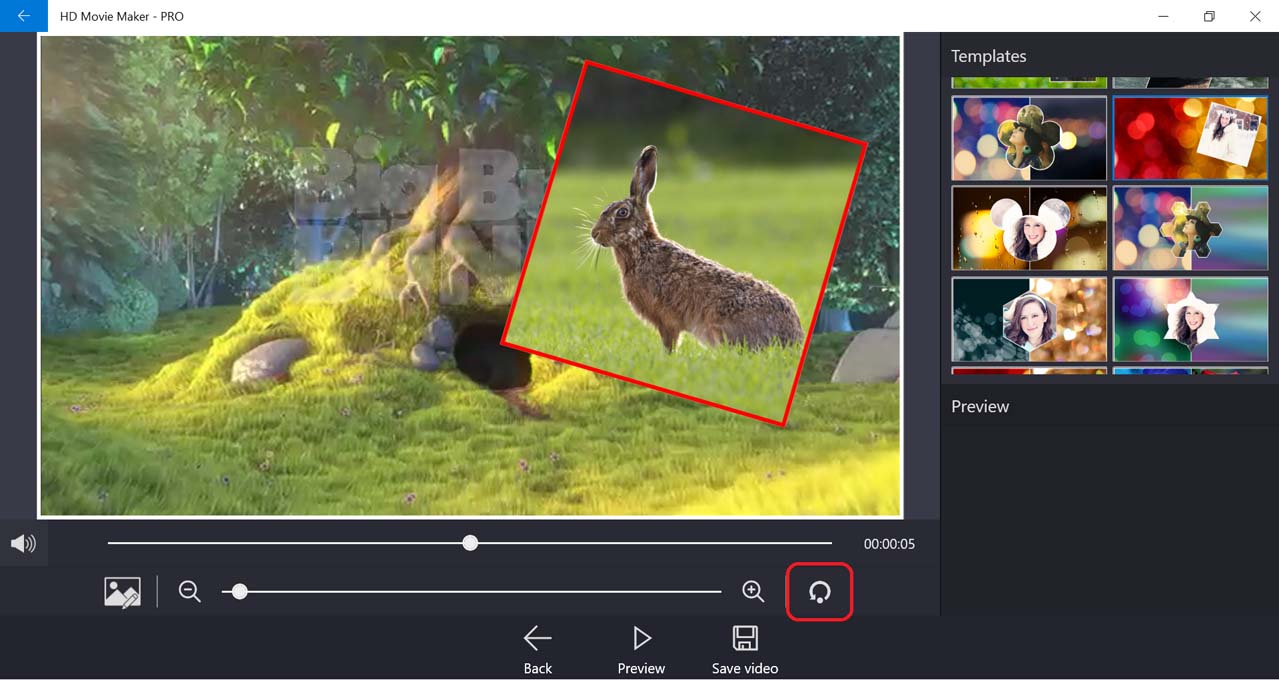Select the teal hexagon portrait template
Screen dimensions: 1279x680
[1029, 319]
